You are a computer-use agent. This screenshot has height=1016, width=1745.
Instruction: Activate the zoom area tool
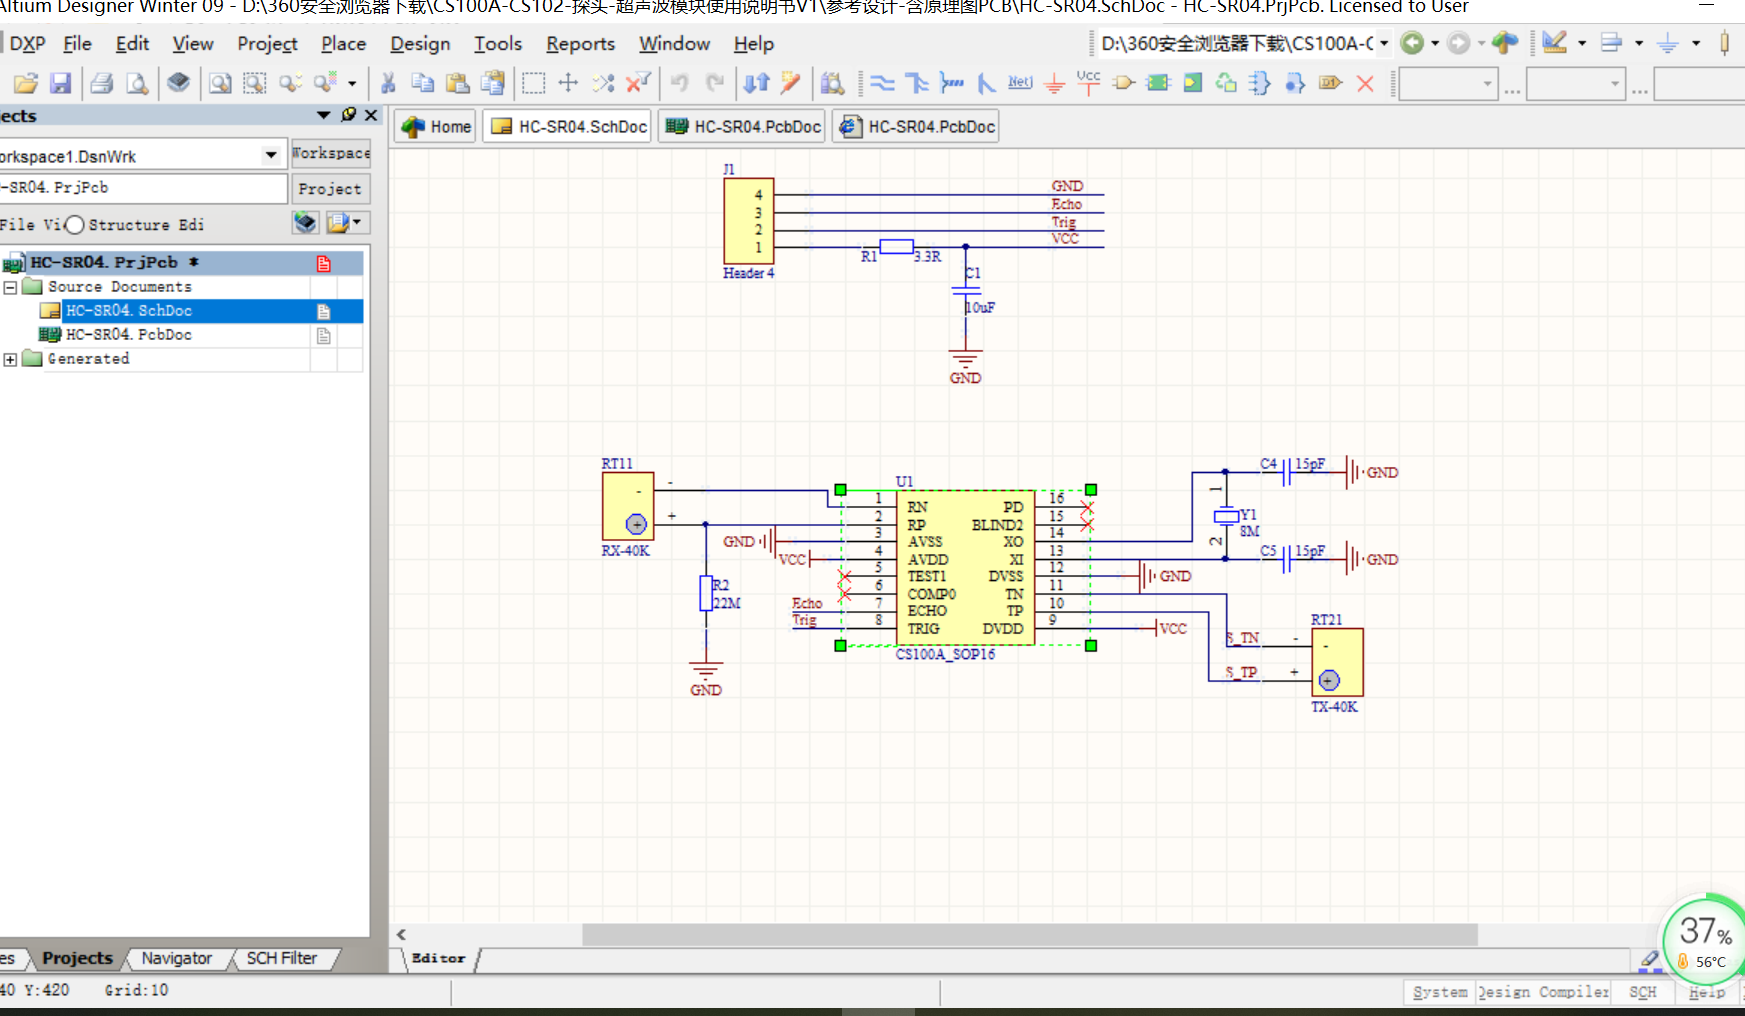(x=254, y=83)
